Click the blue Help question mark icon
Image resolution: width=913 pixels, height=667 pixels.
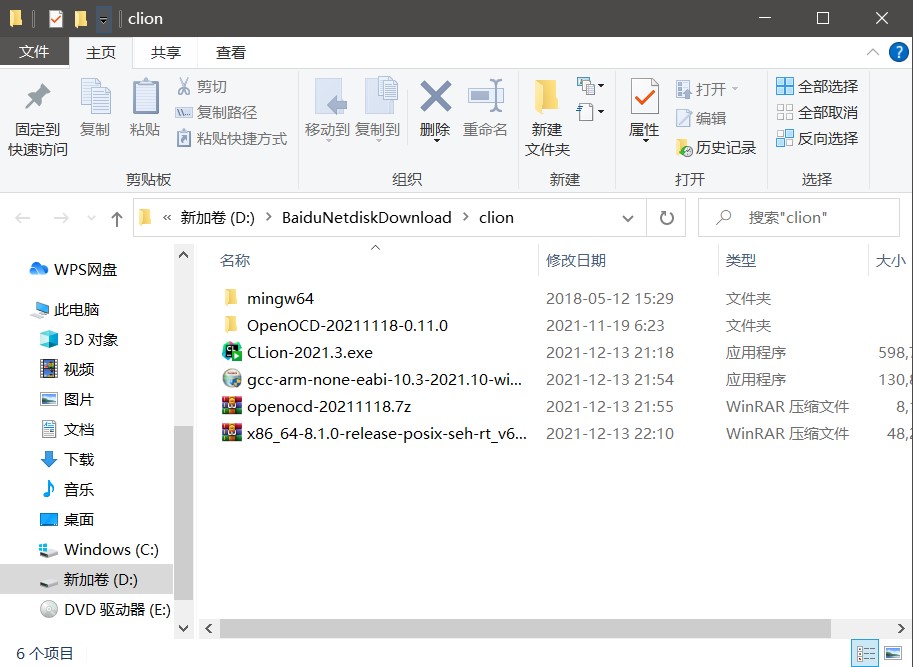click(898, 52)
